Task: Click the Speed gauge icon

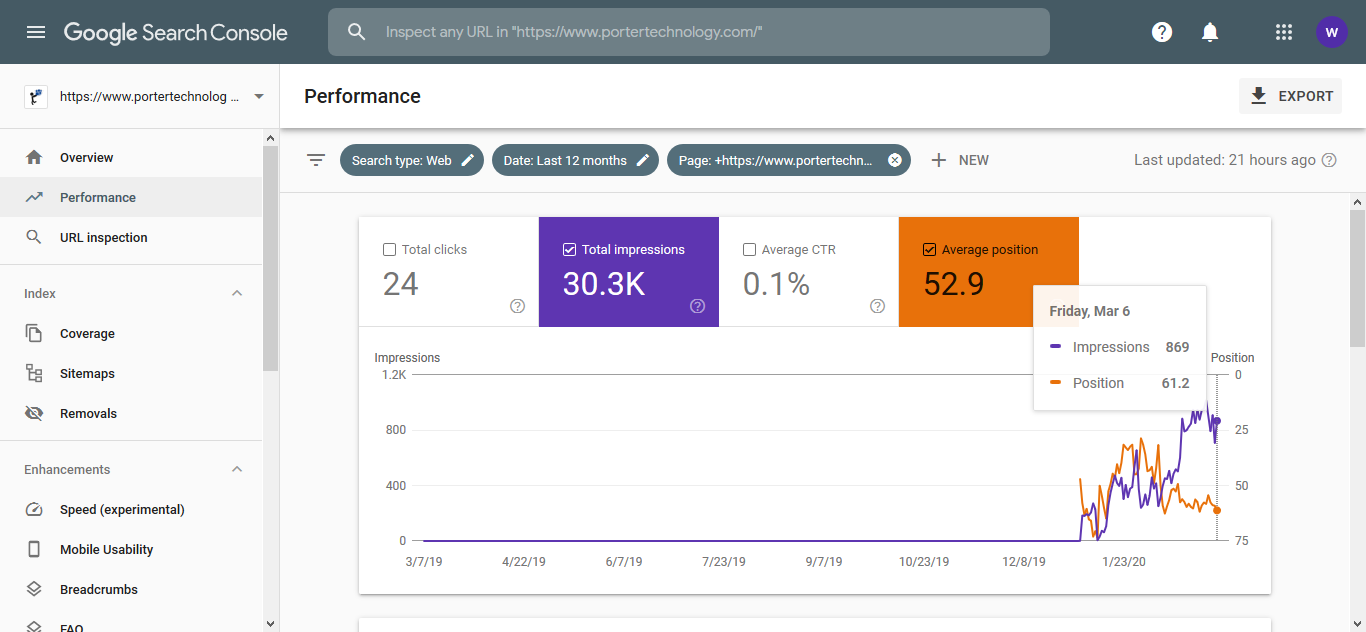Action: [34, 509]
